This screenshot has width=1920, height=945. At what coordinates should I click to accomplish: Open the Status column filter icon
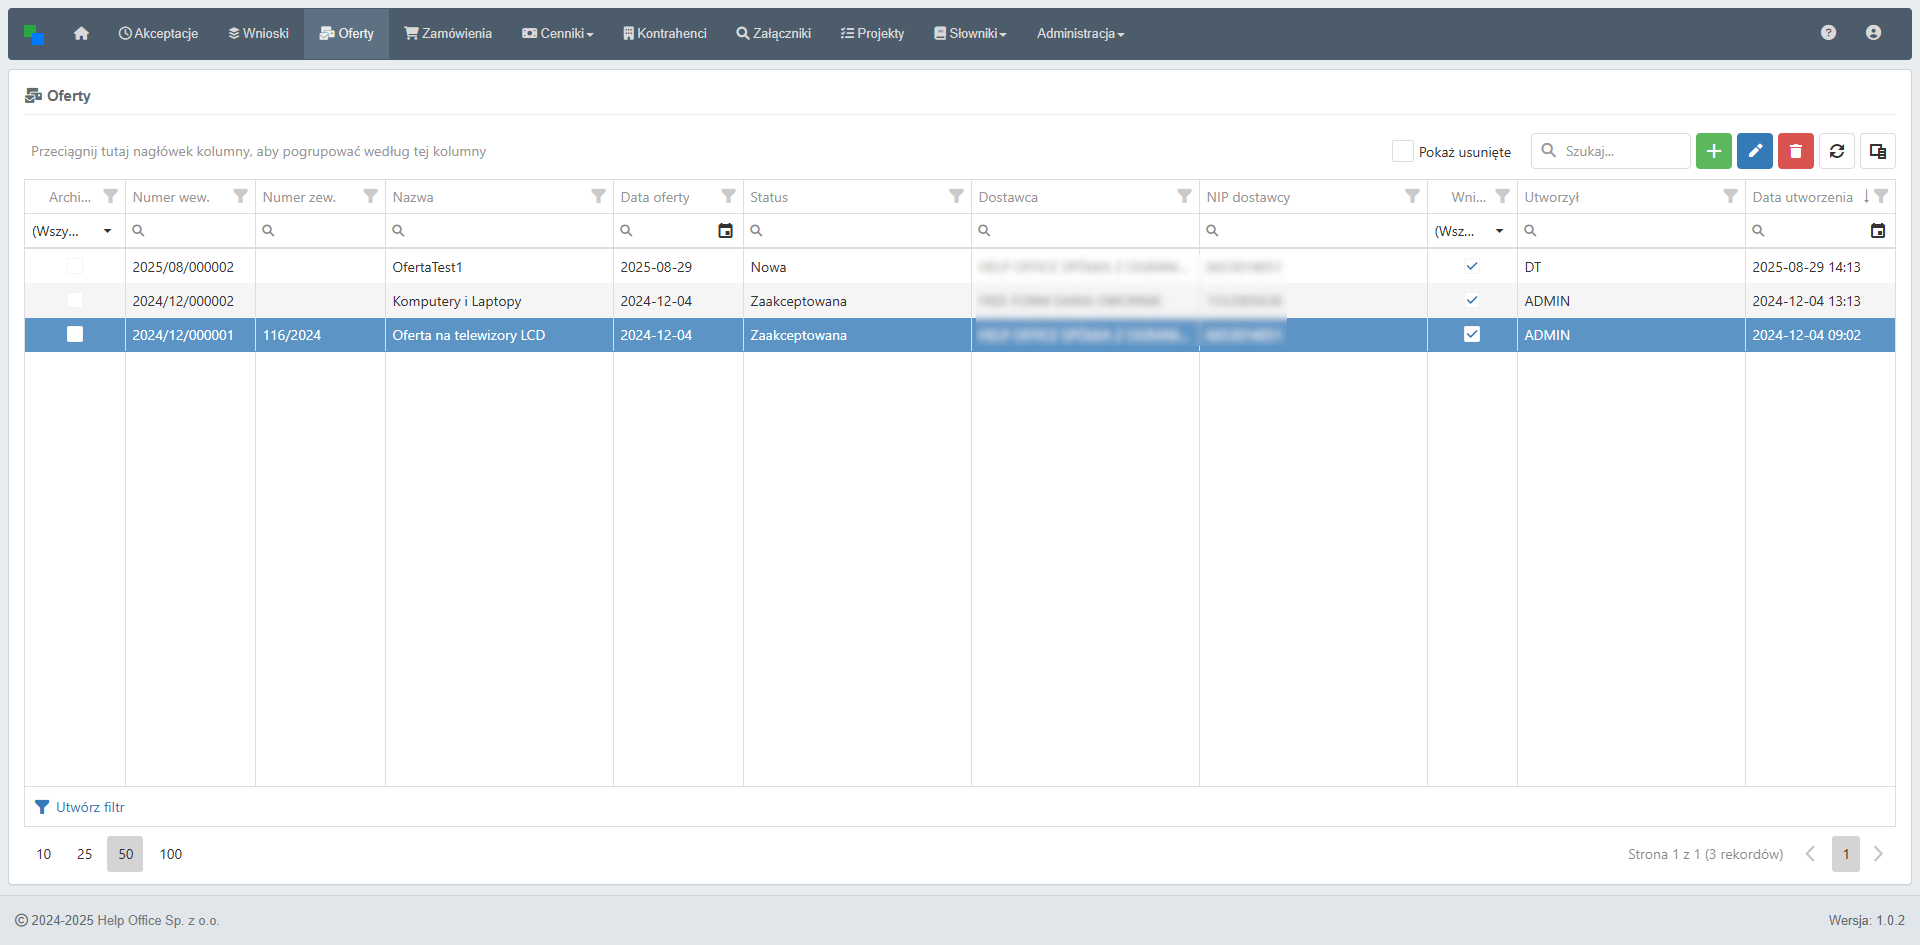[956, 196]
